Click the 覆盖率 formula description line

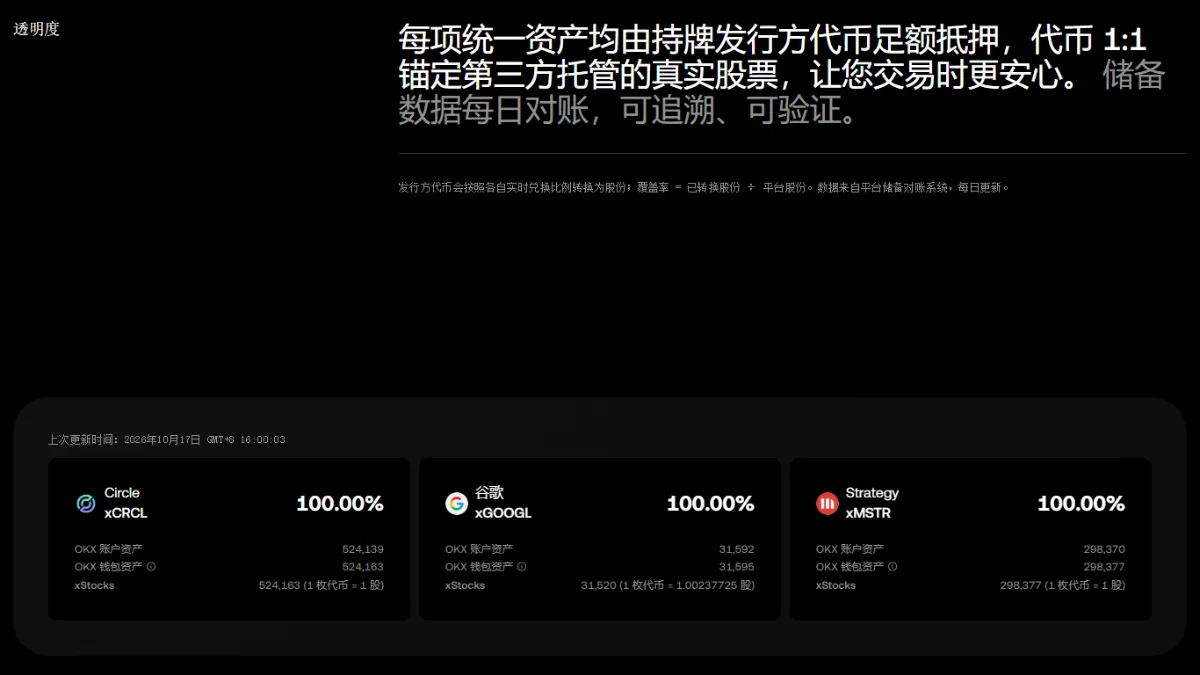[704, 187]
